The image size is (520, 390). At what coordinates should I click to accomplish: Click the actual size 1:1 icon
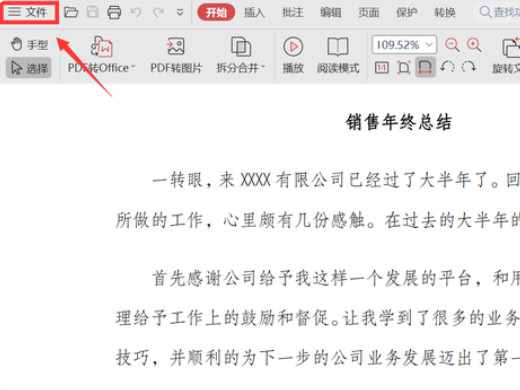coord(382,68)
